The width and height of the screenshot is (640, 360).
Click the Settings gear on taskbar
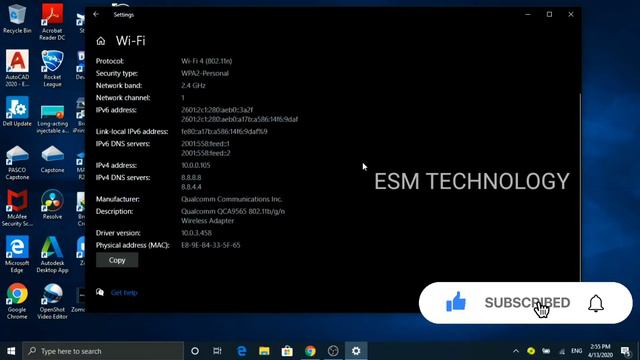tap(356, 351)
